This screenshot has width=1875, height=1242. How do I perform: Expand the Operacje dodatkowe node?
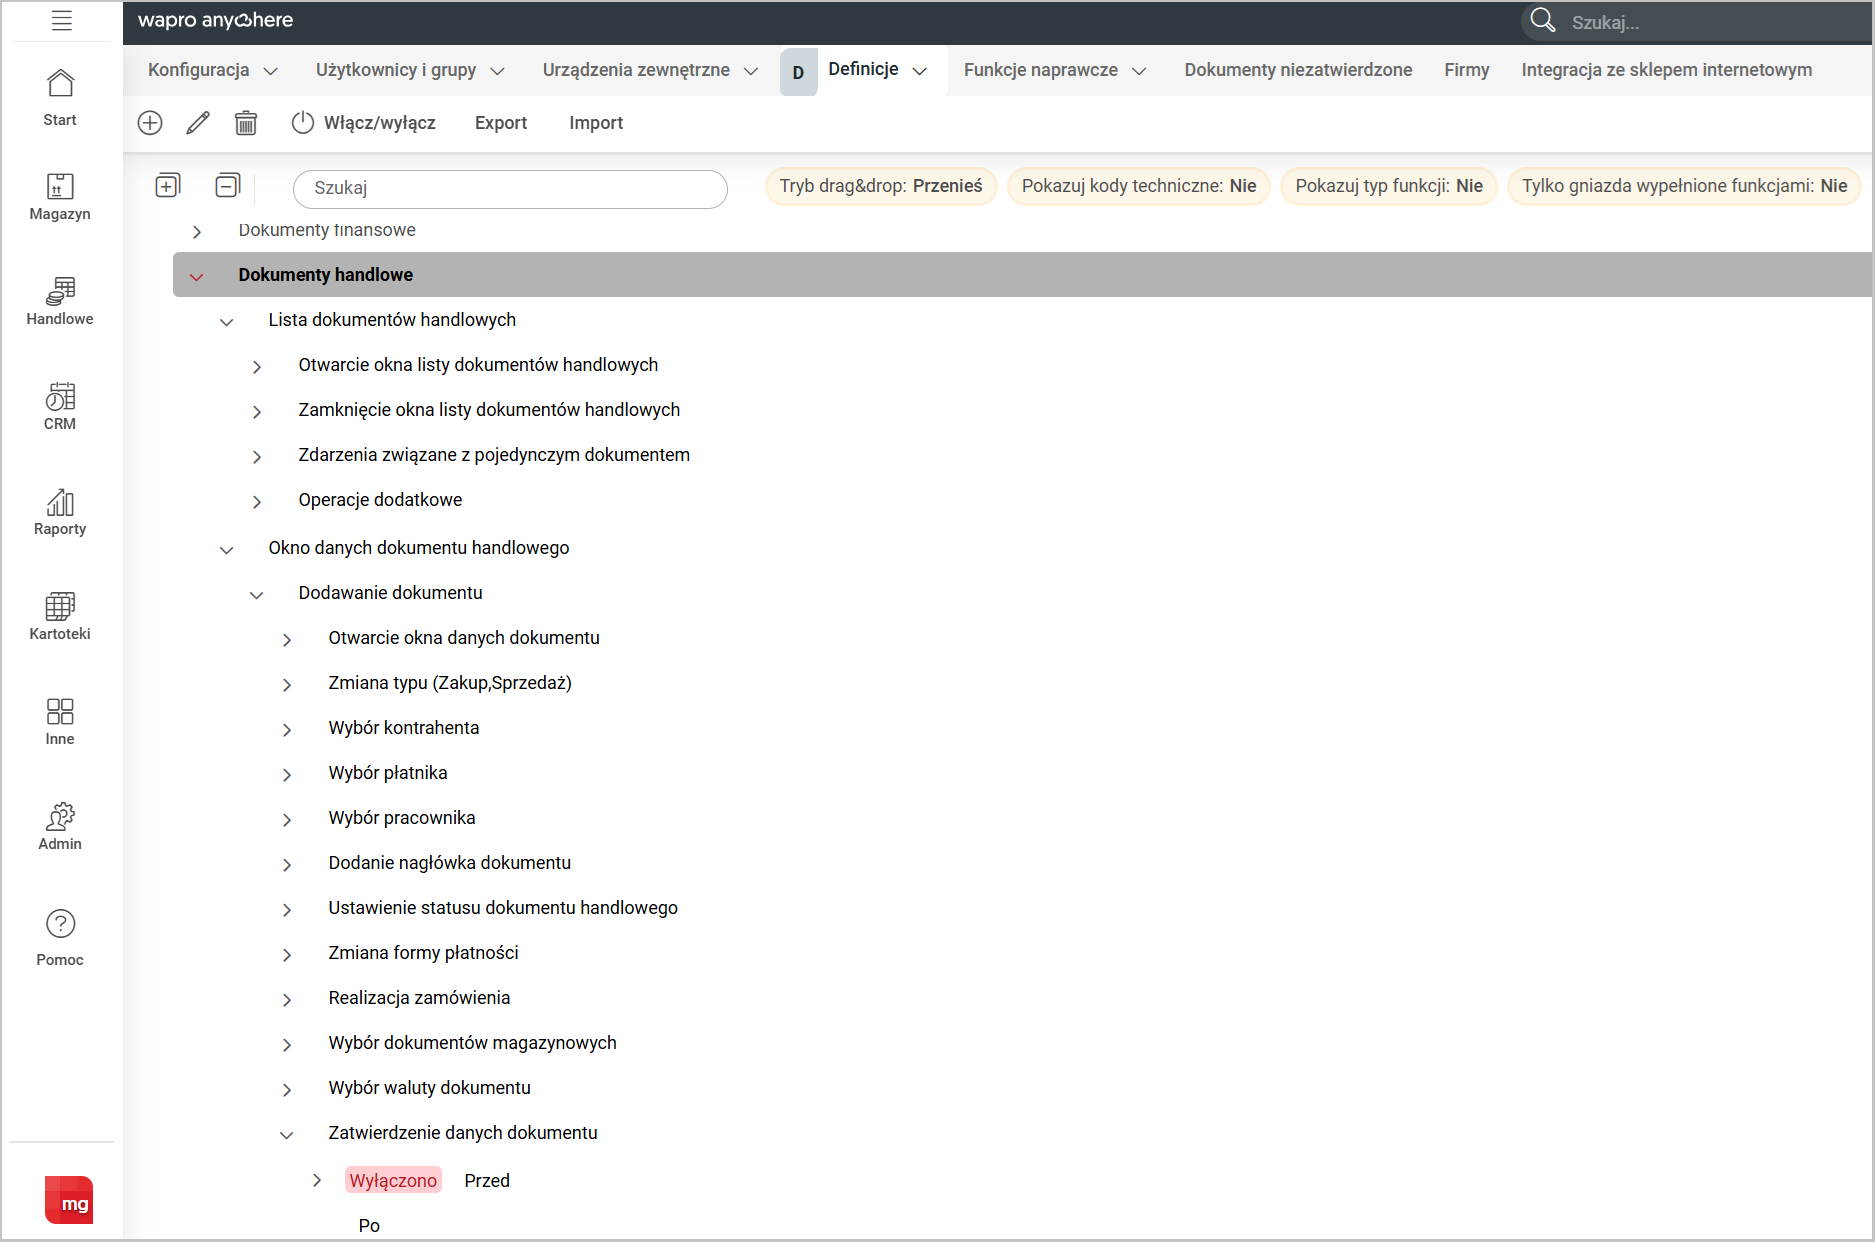(257, 502)
